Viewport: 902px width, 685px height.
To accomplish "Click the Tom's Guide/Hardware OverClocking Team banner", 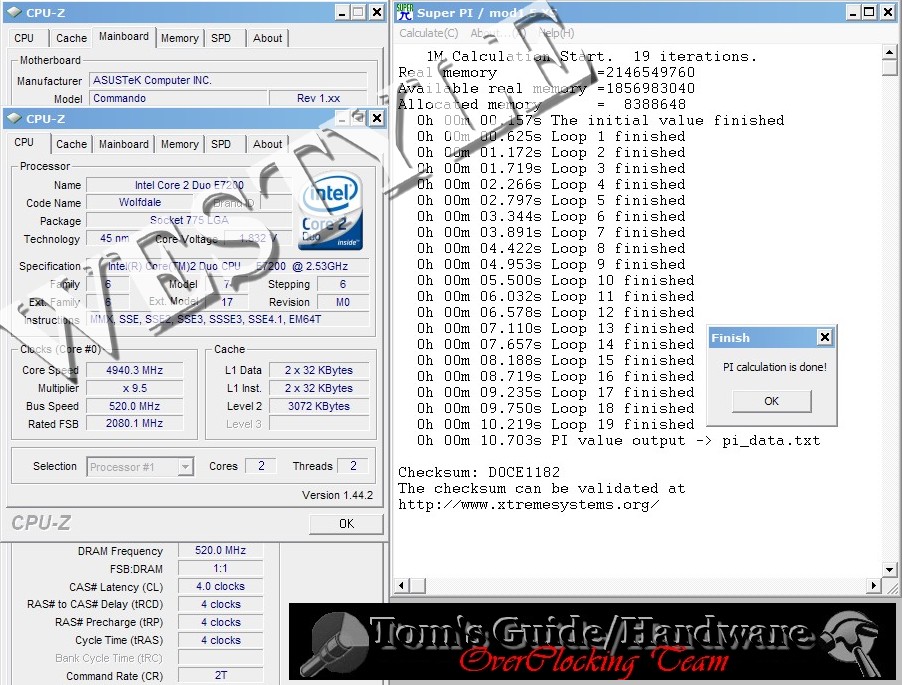I will click(592, 642).
